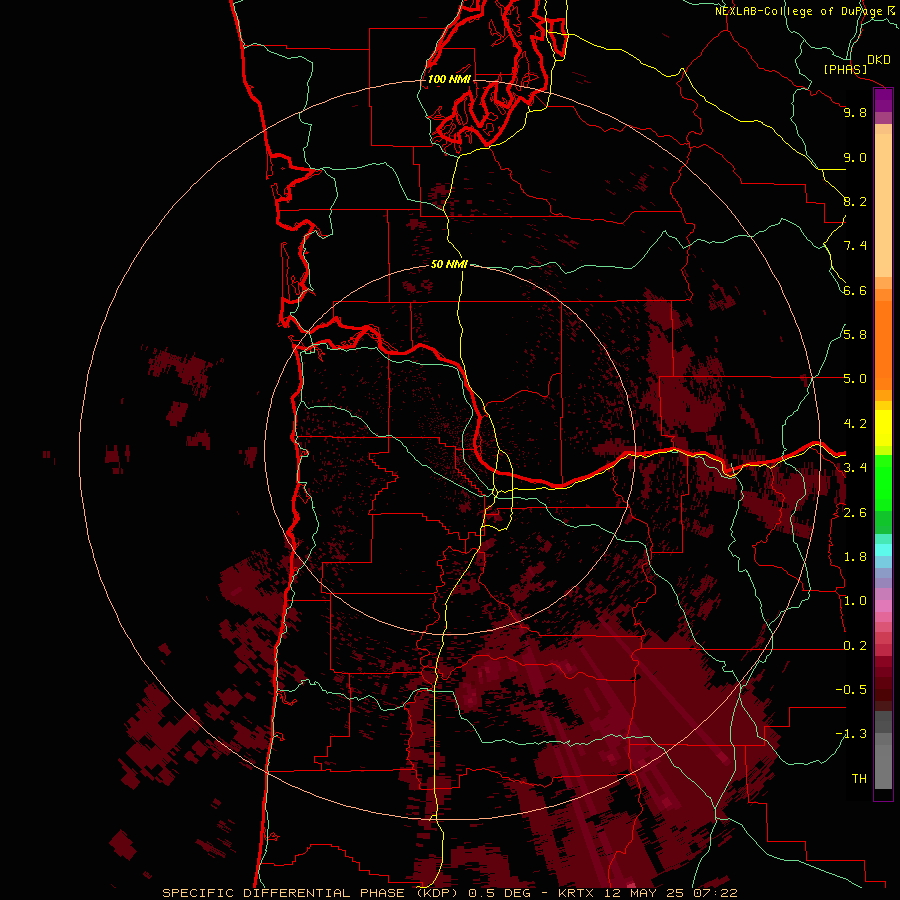Screen dimensions: 900x900
Task: Pick the bright green color bar segment
Action: (x=883, y=483)
